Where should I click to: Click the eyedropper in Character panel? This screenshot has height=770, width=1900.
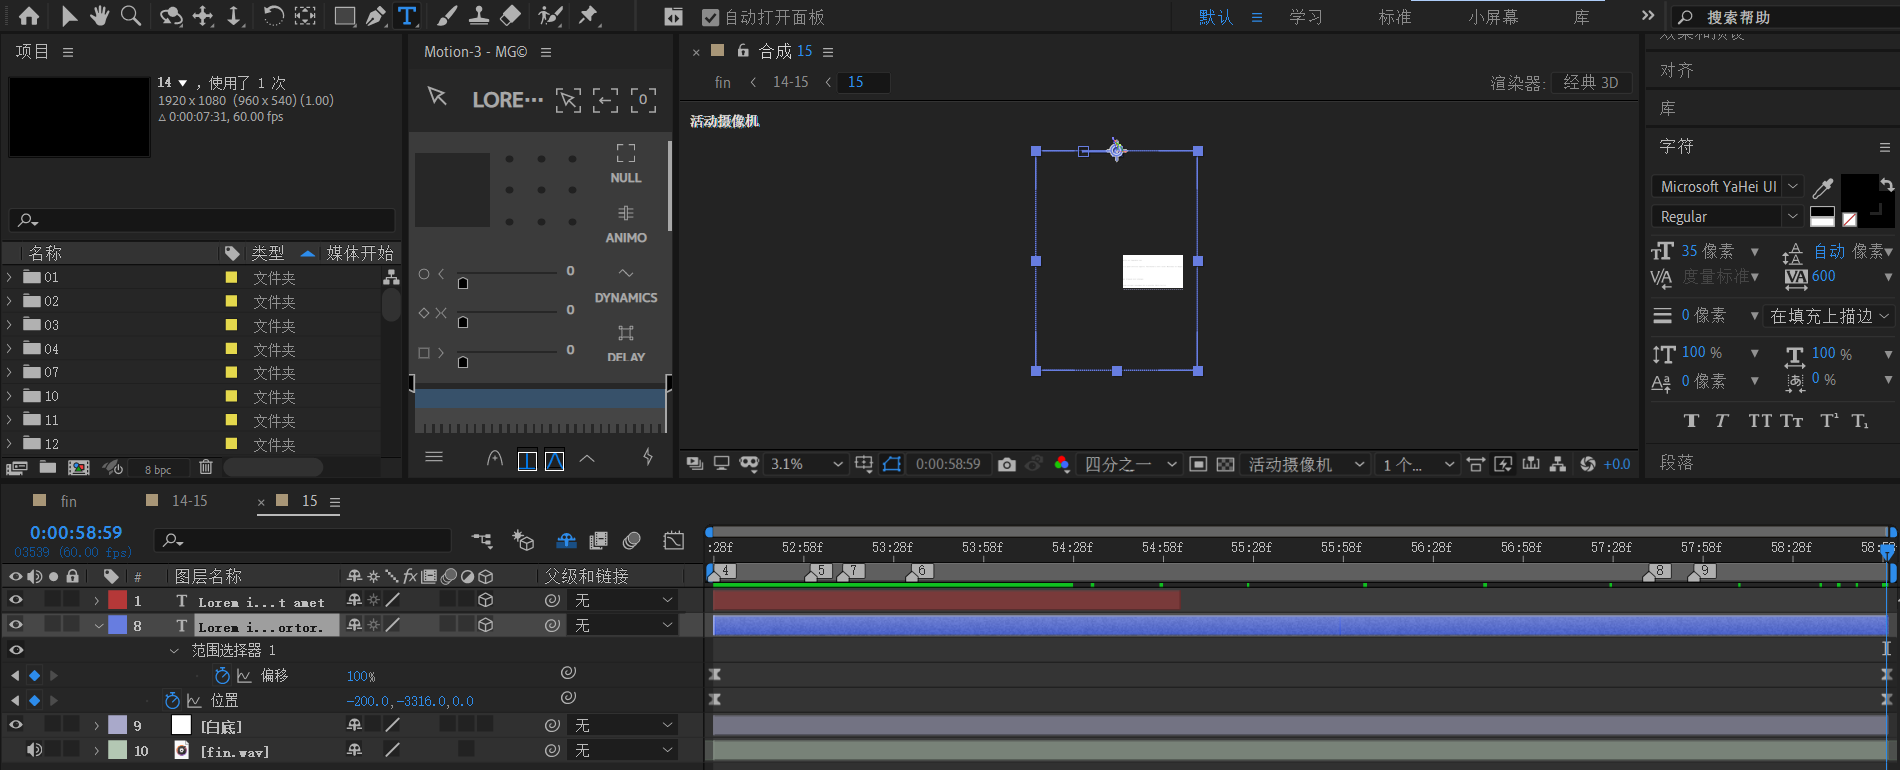pyautogui.click(x=1823, y=188)
